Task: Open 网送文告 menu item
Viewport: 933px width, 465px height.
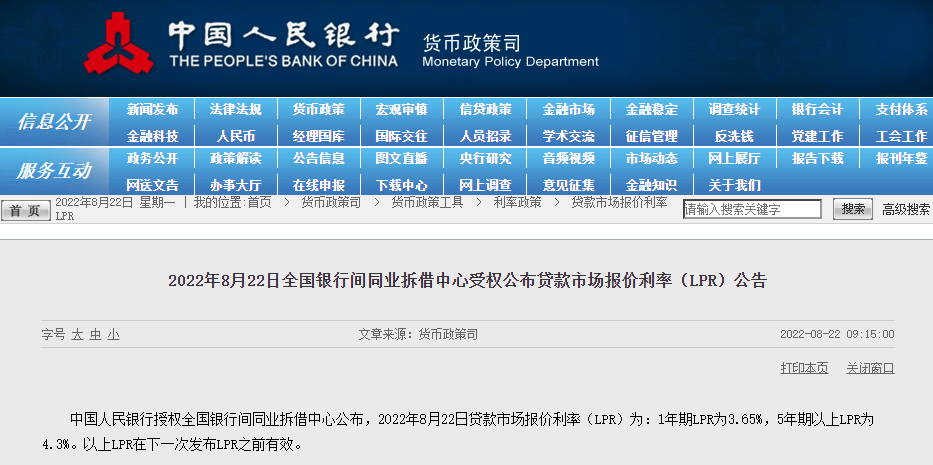Action: (x=152, y=185)
